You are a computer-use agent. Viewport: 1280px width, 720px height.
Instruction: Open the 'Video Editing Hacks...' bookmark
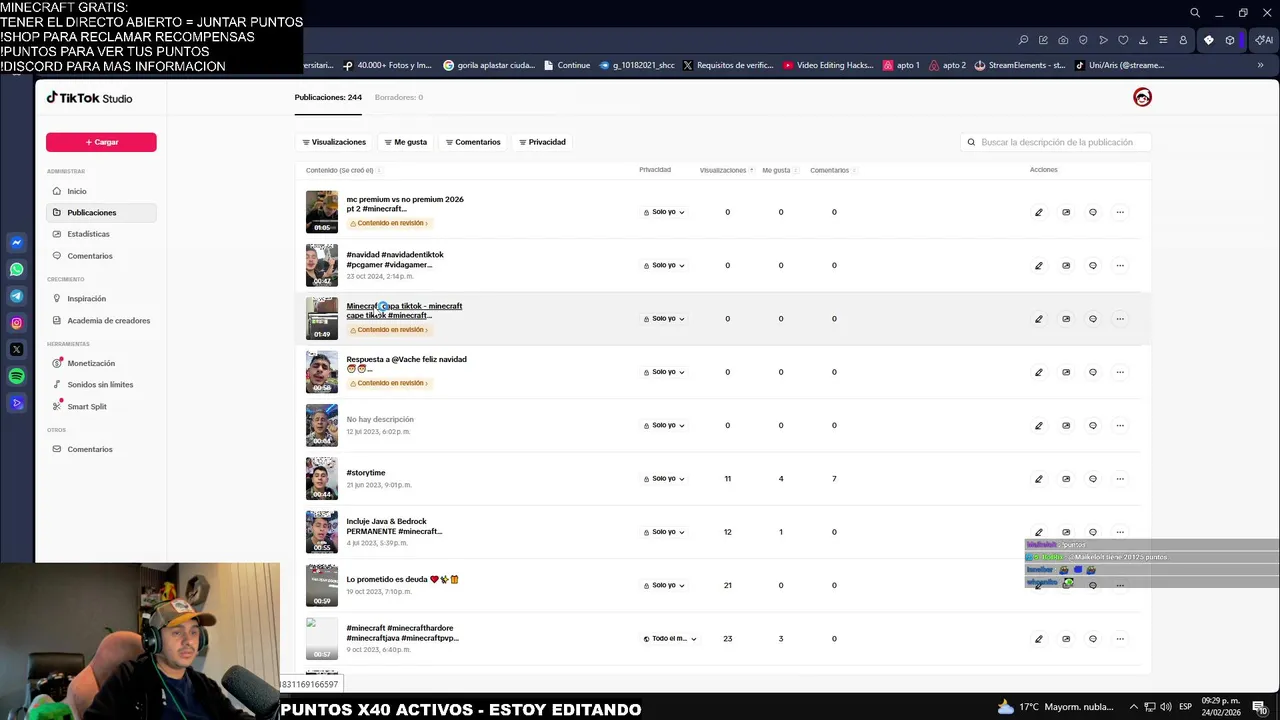829,65
